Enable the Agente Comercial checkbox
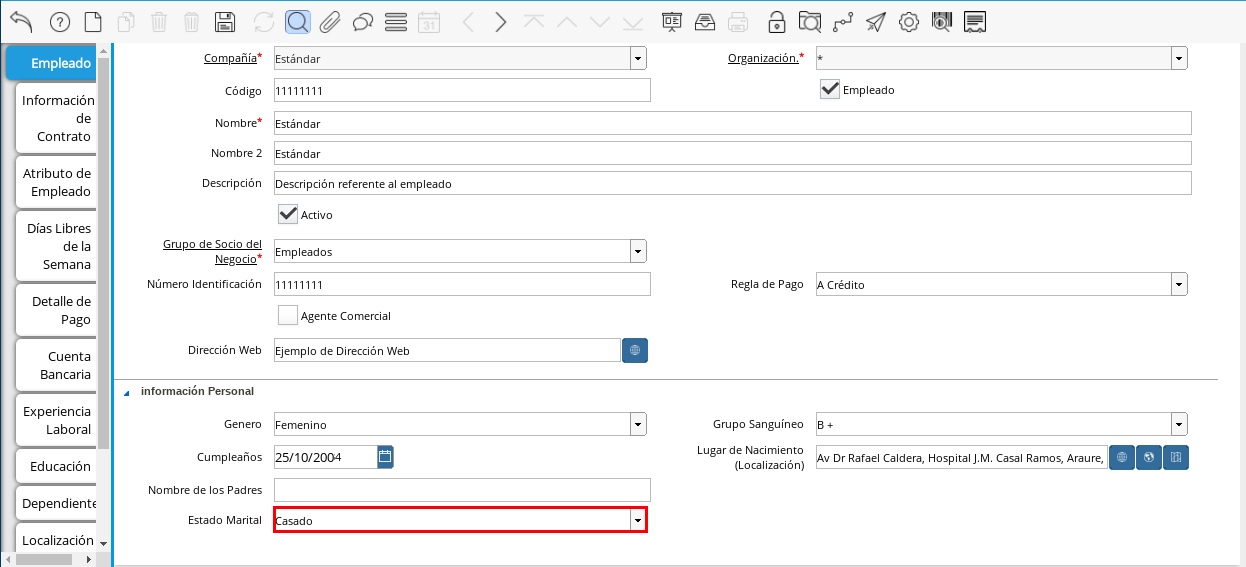This screenshot has width=1246, height=567. pyautogui.click(x=288, y=315)
